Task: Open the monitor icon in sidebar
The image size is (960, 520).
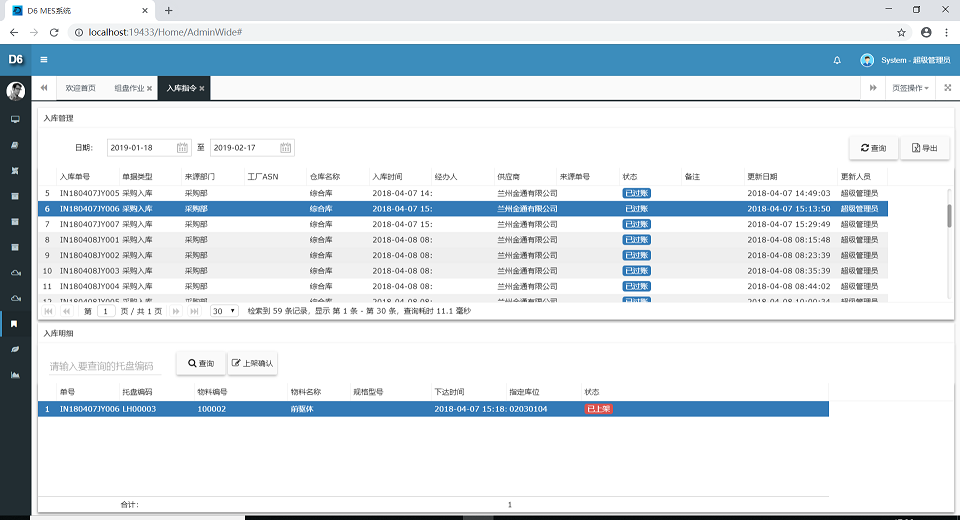Action: click(15, 119)
